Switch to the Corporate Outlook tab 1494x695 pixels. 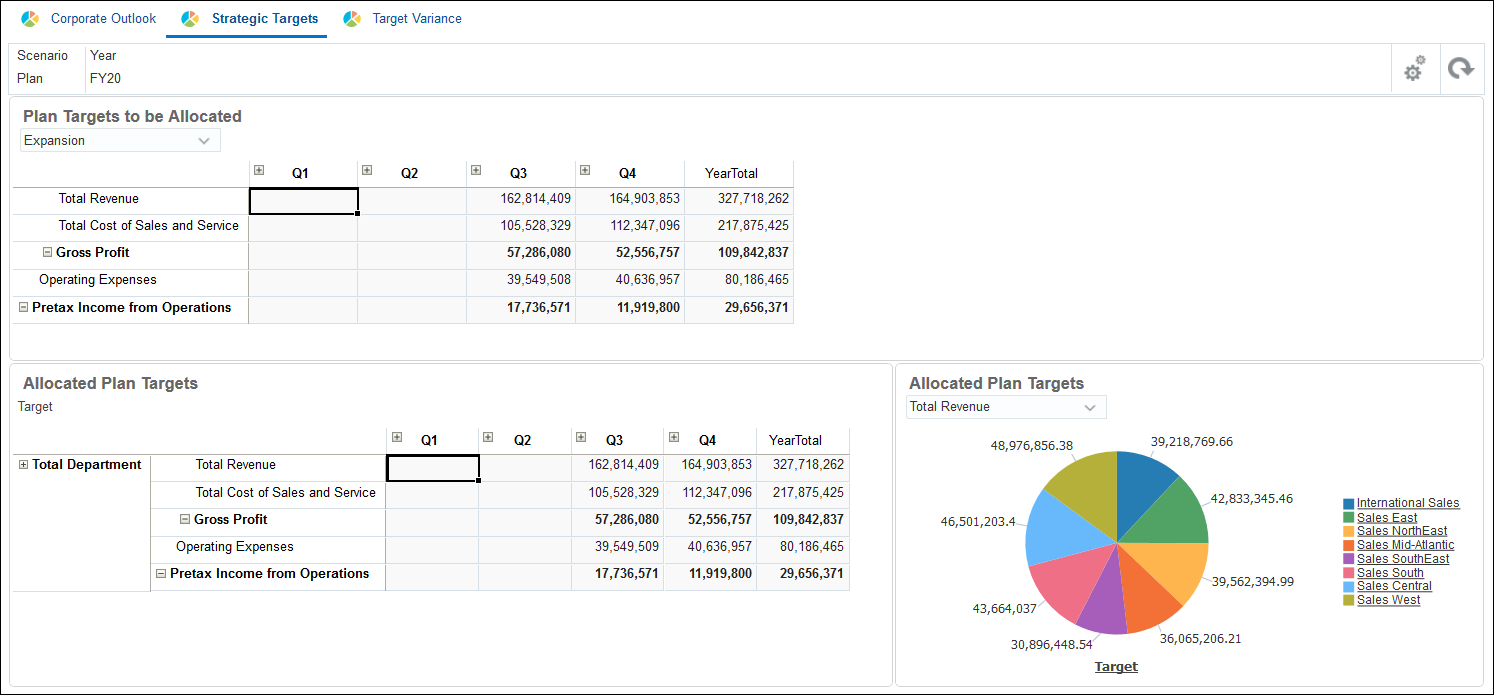tap(103, 18)
